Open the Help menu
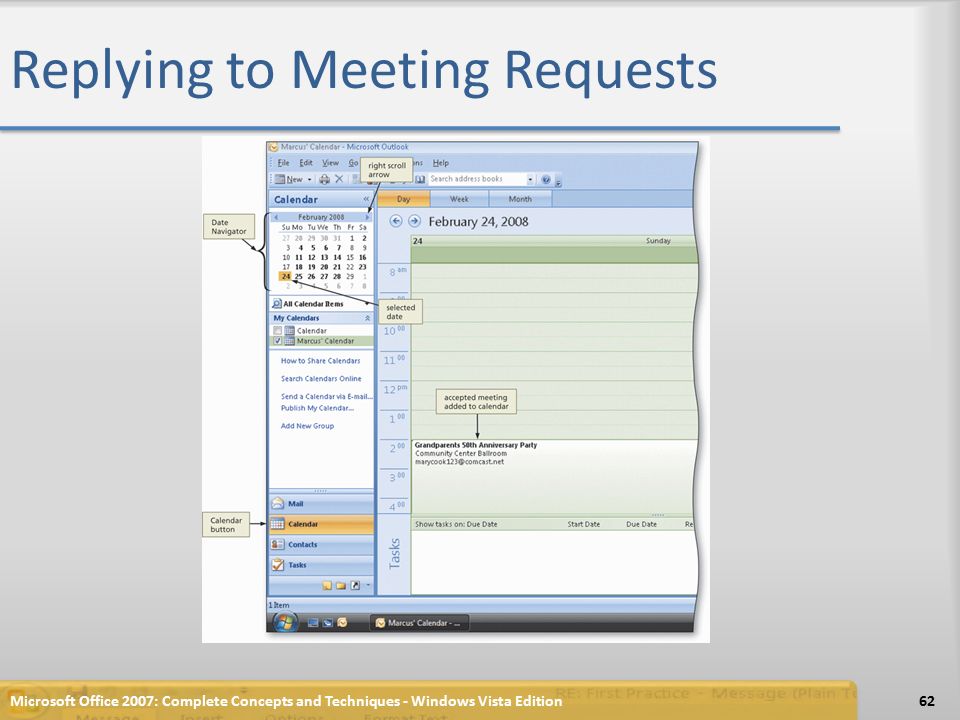 pos(441,163)
